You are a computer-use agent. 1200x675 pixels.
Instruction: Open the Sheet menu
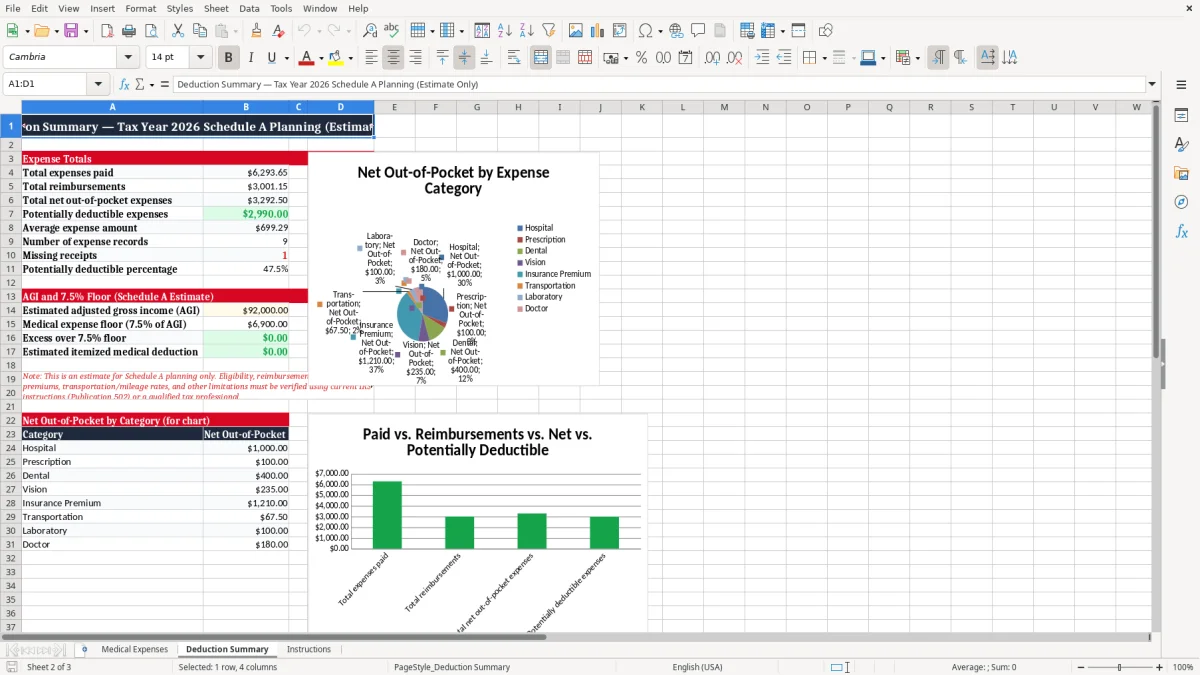(216, 8)
